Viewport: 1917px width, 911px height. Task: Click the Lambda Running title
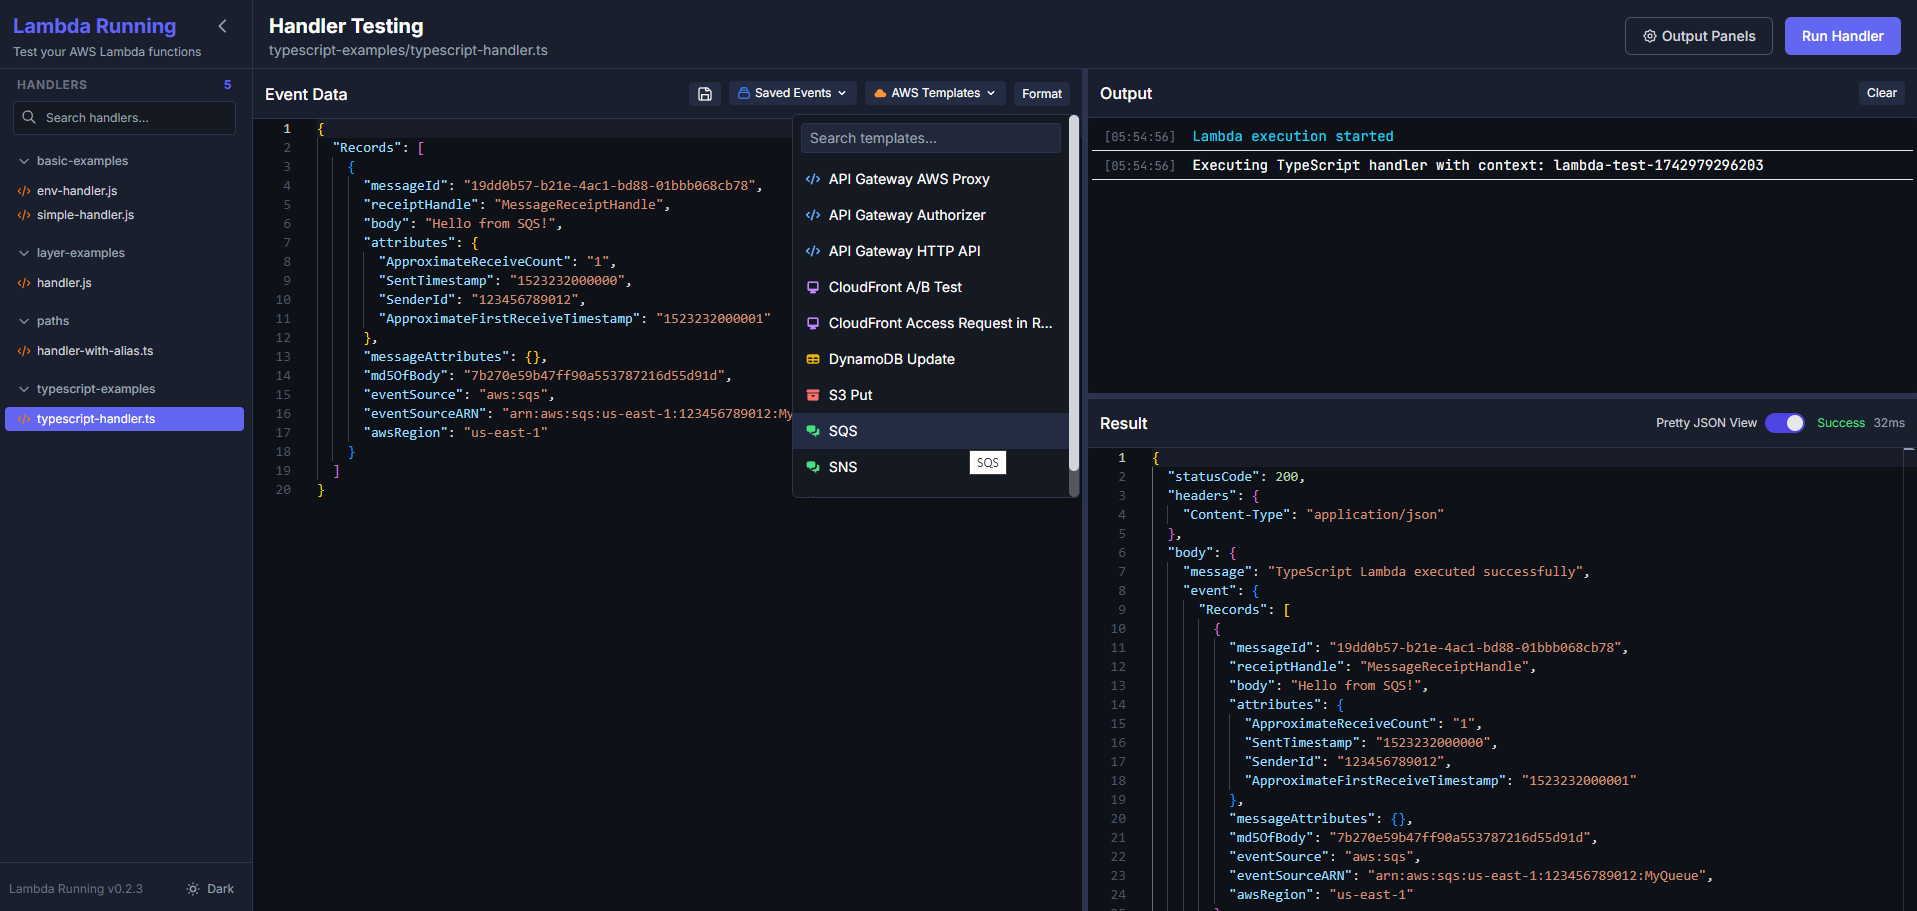[94, 26]
